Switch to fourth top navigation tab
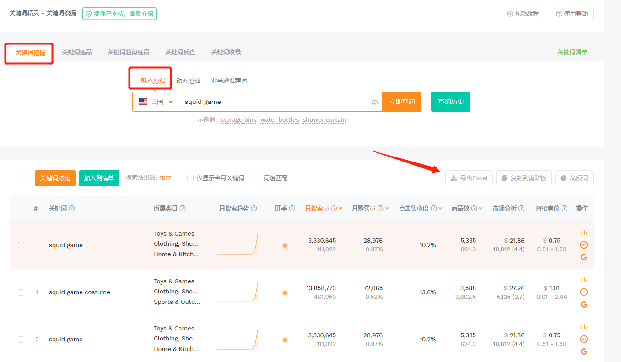 pos(180,52)
